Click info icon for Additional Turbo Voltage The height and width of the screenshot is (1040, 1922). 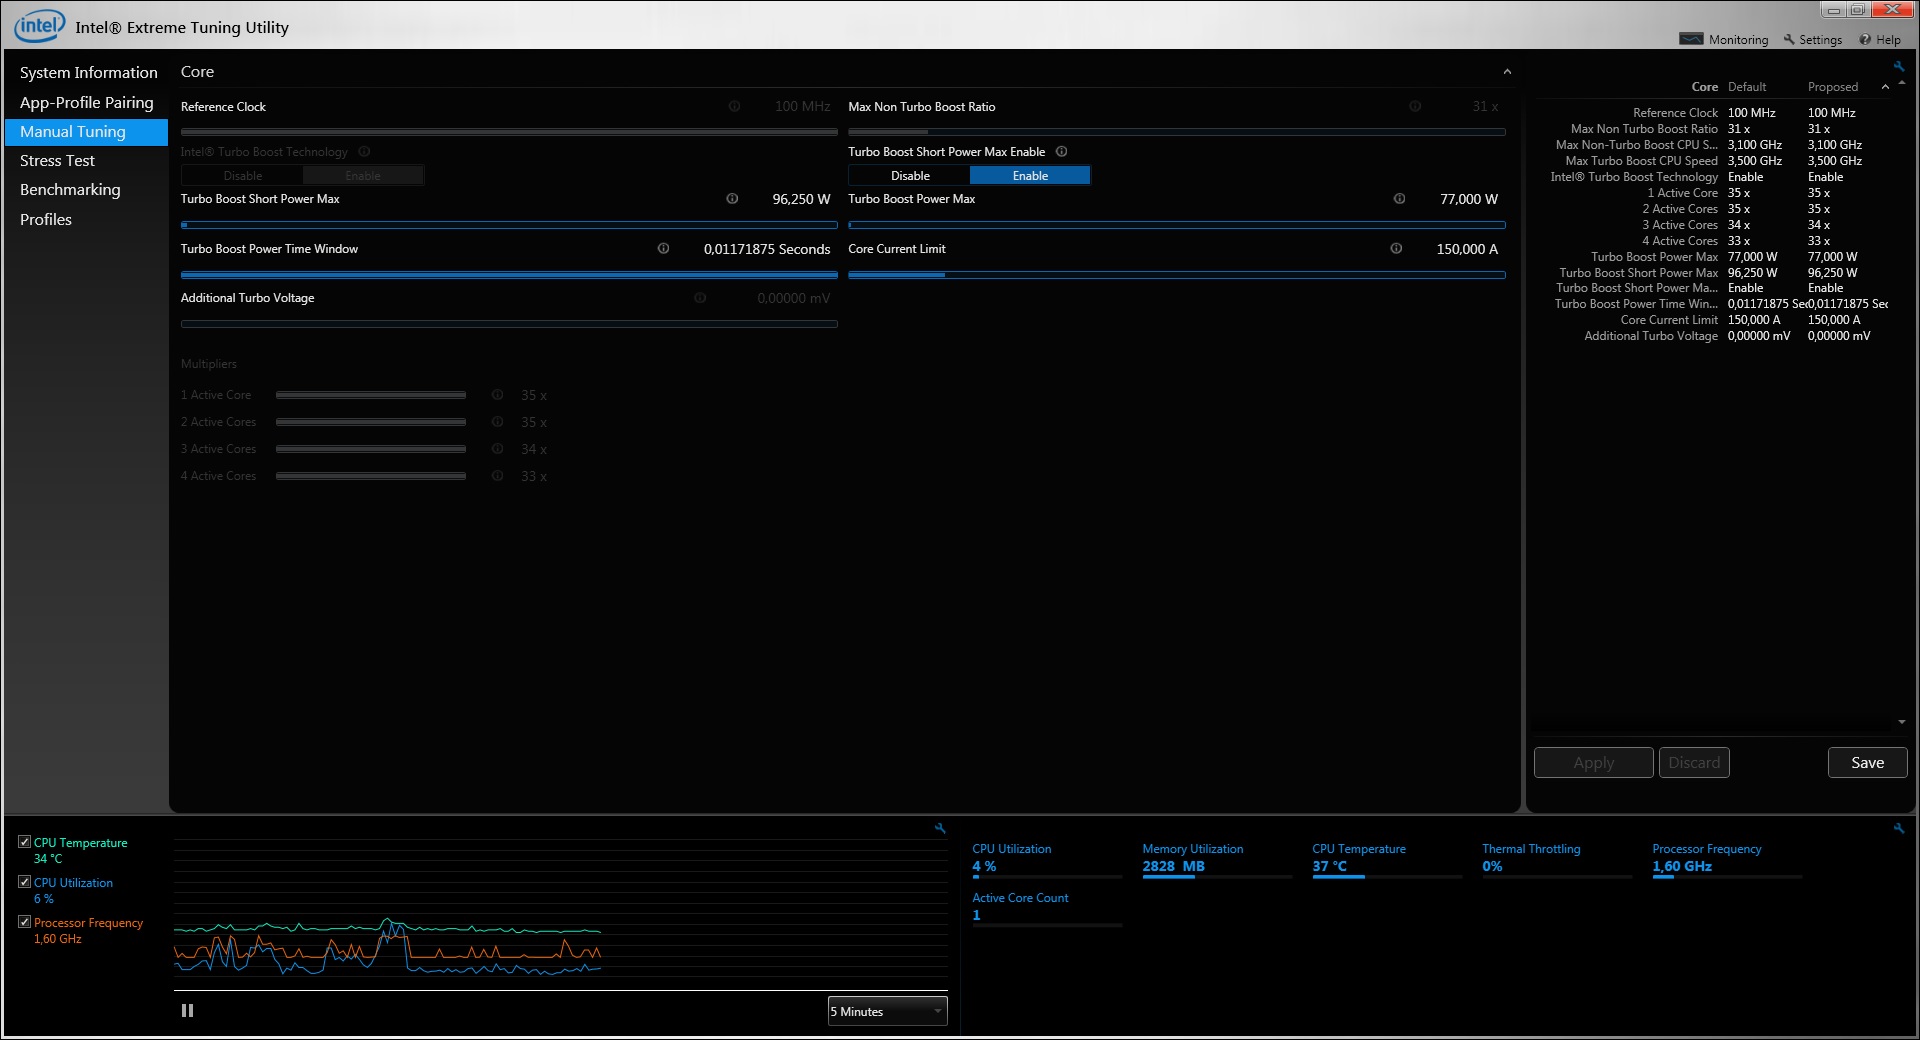click(x=700, y=298)
